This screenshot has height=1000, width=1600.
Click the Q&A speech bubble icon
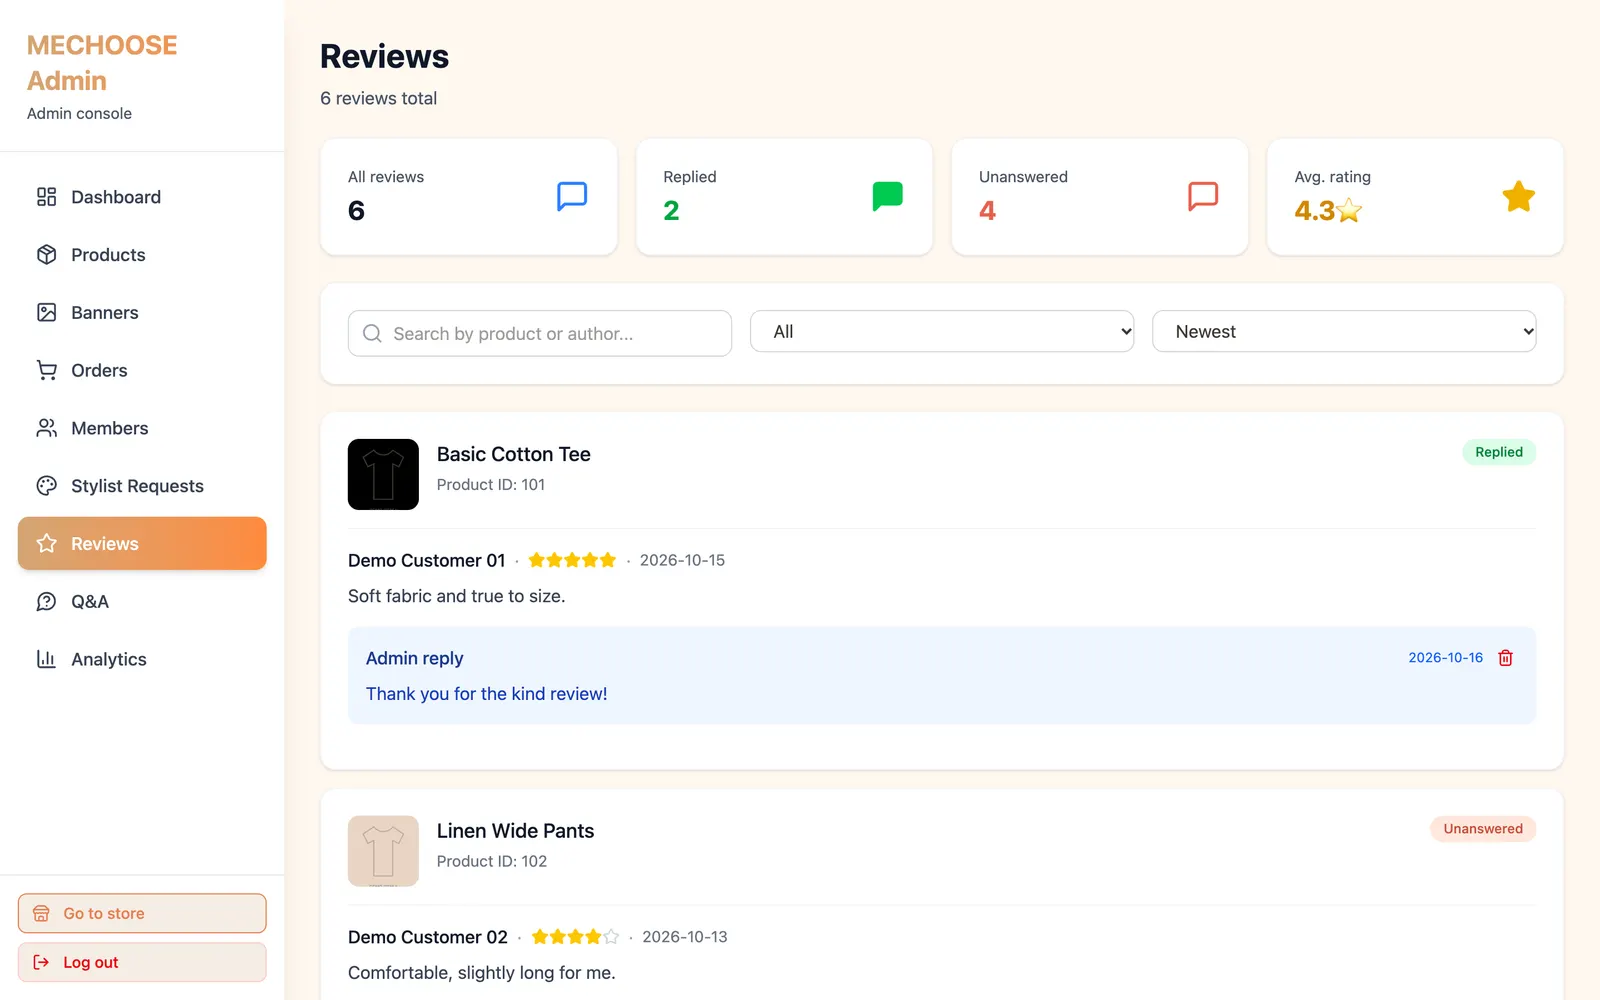(x=46, y=602)
